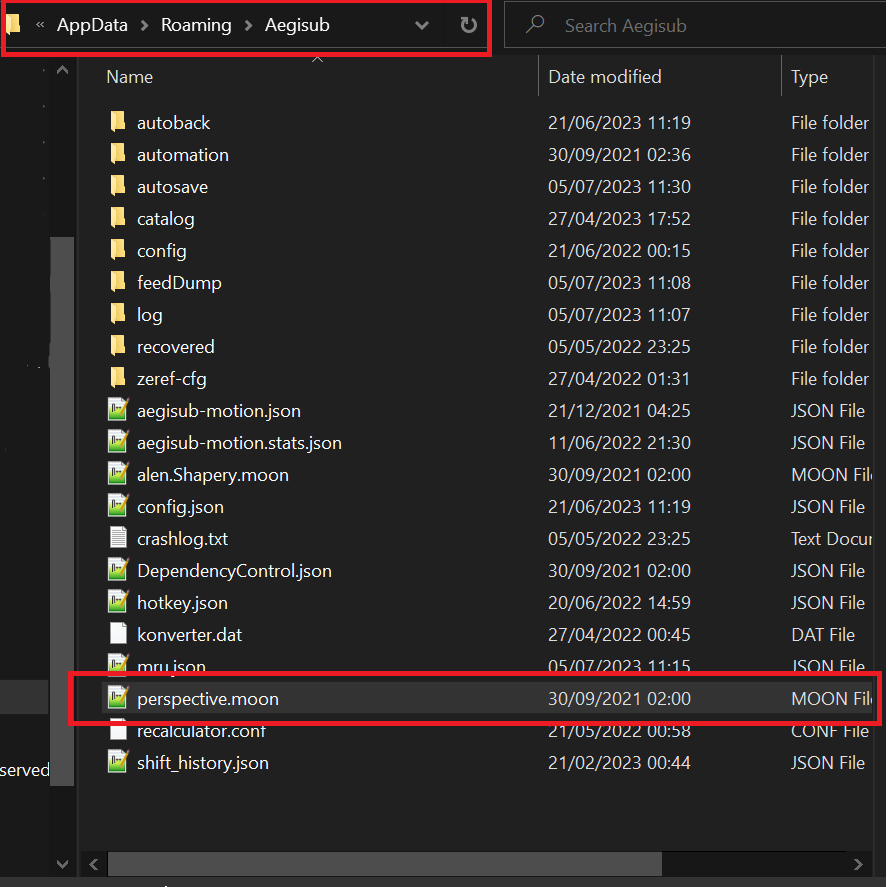This screenshot has height=887, width=888.
Task: Select the perspective.moon file icon
Action: [x=119, y=699]
